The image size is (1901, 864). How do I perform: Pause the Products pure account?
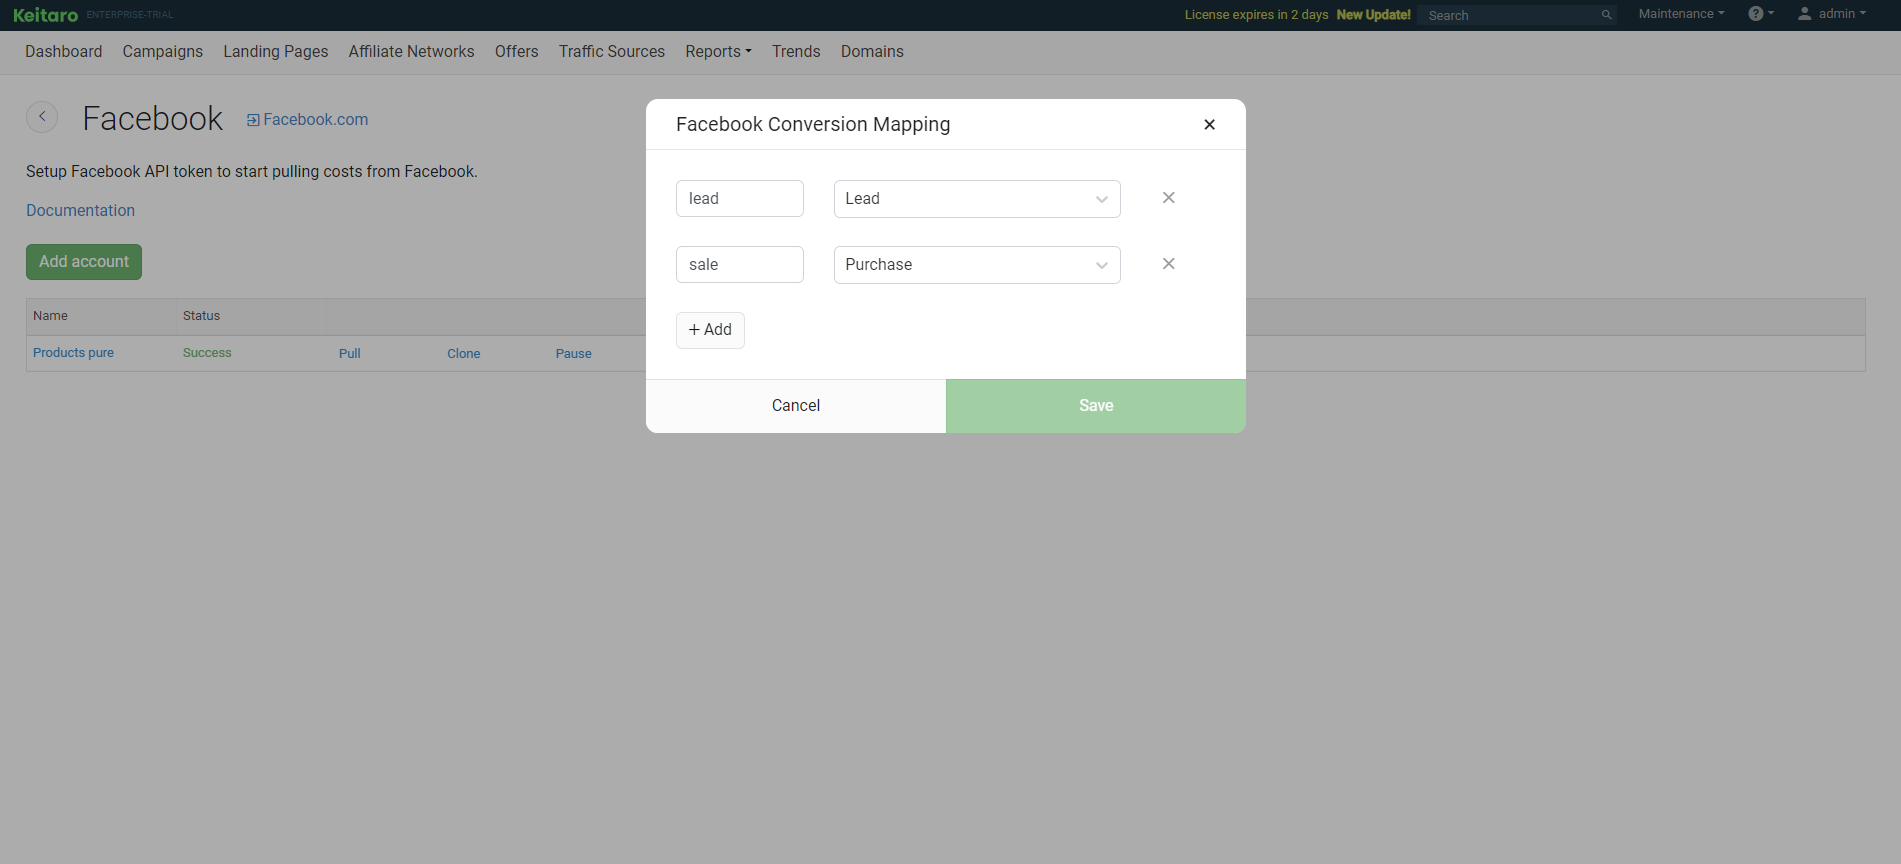pyautogui.click(x=573, y=354)
